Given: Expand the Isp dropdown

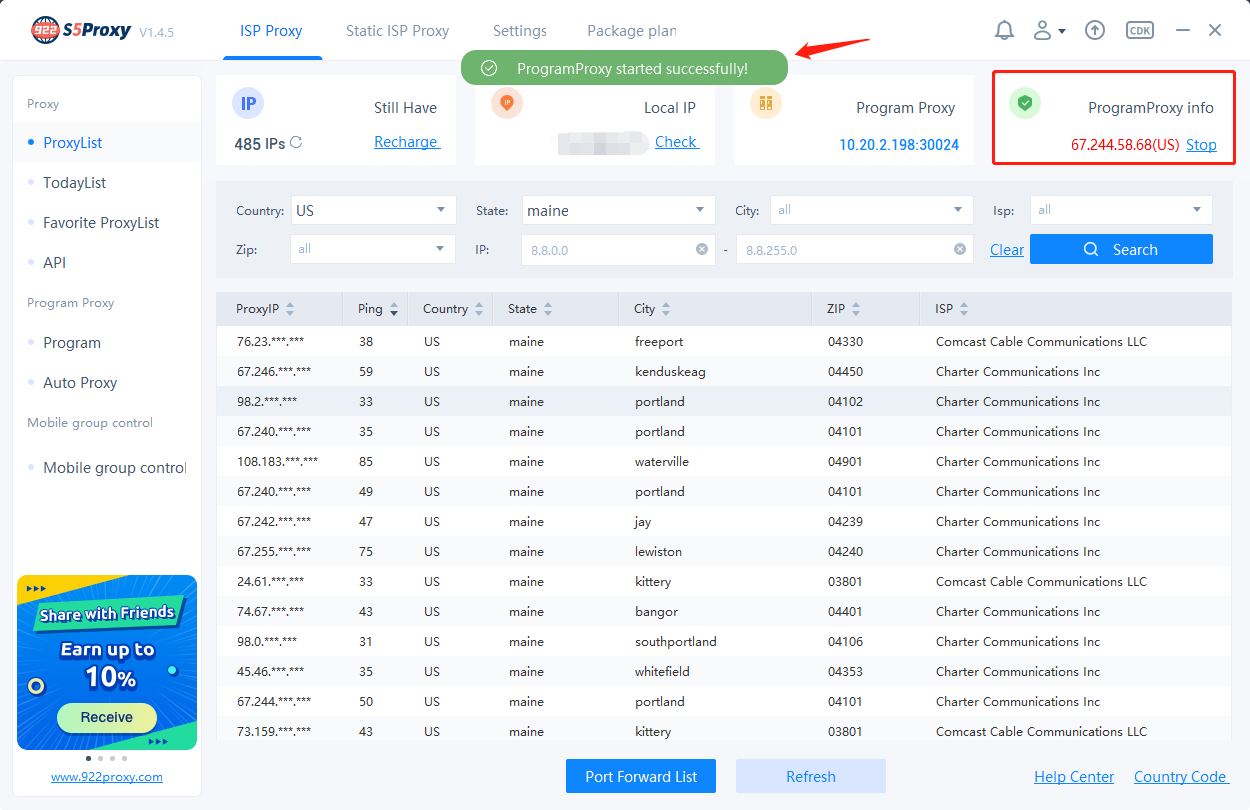Looking at the screenshot, I should click(1121, 210).
